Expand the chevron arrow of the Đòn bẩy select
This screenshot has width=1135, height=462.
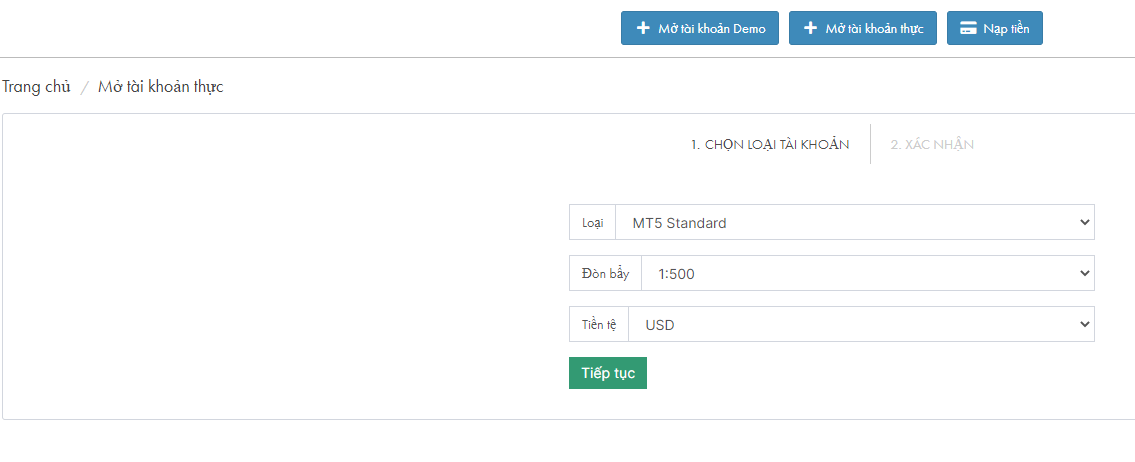click(1084, 274)
